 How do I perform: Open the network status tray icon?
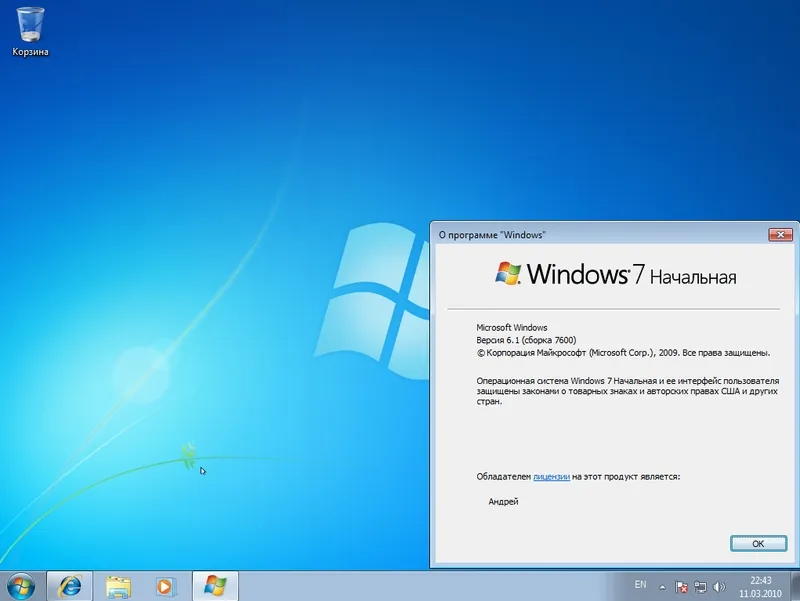pyautogui.click(x=700, y=587)
